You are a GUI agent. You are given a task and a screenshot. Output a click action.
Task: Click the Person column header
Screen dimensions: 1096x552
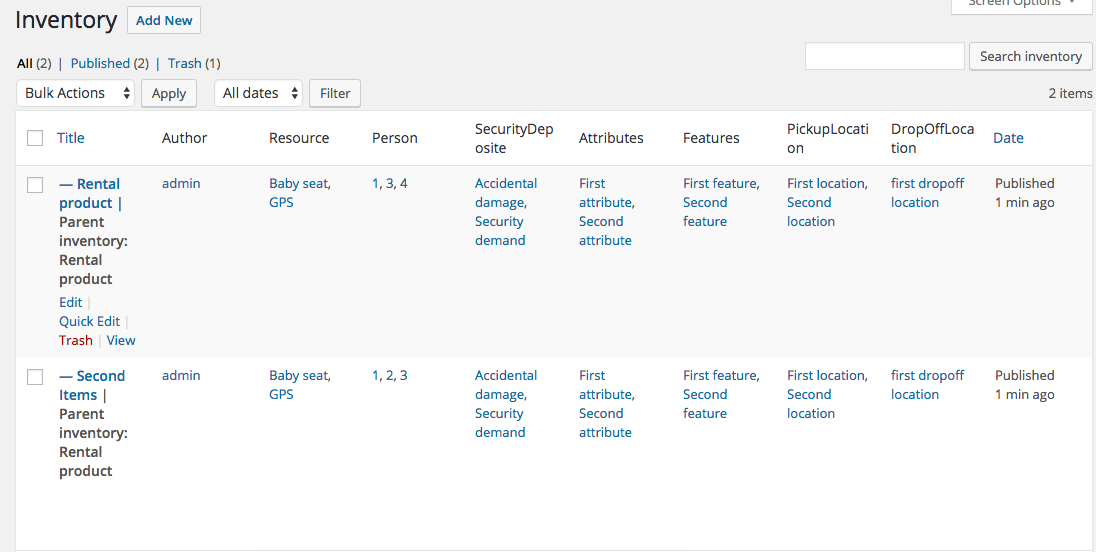[x=395, y=138]
